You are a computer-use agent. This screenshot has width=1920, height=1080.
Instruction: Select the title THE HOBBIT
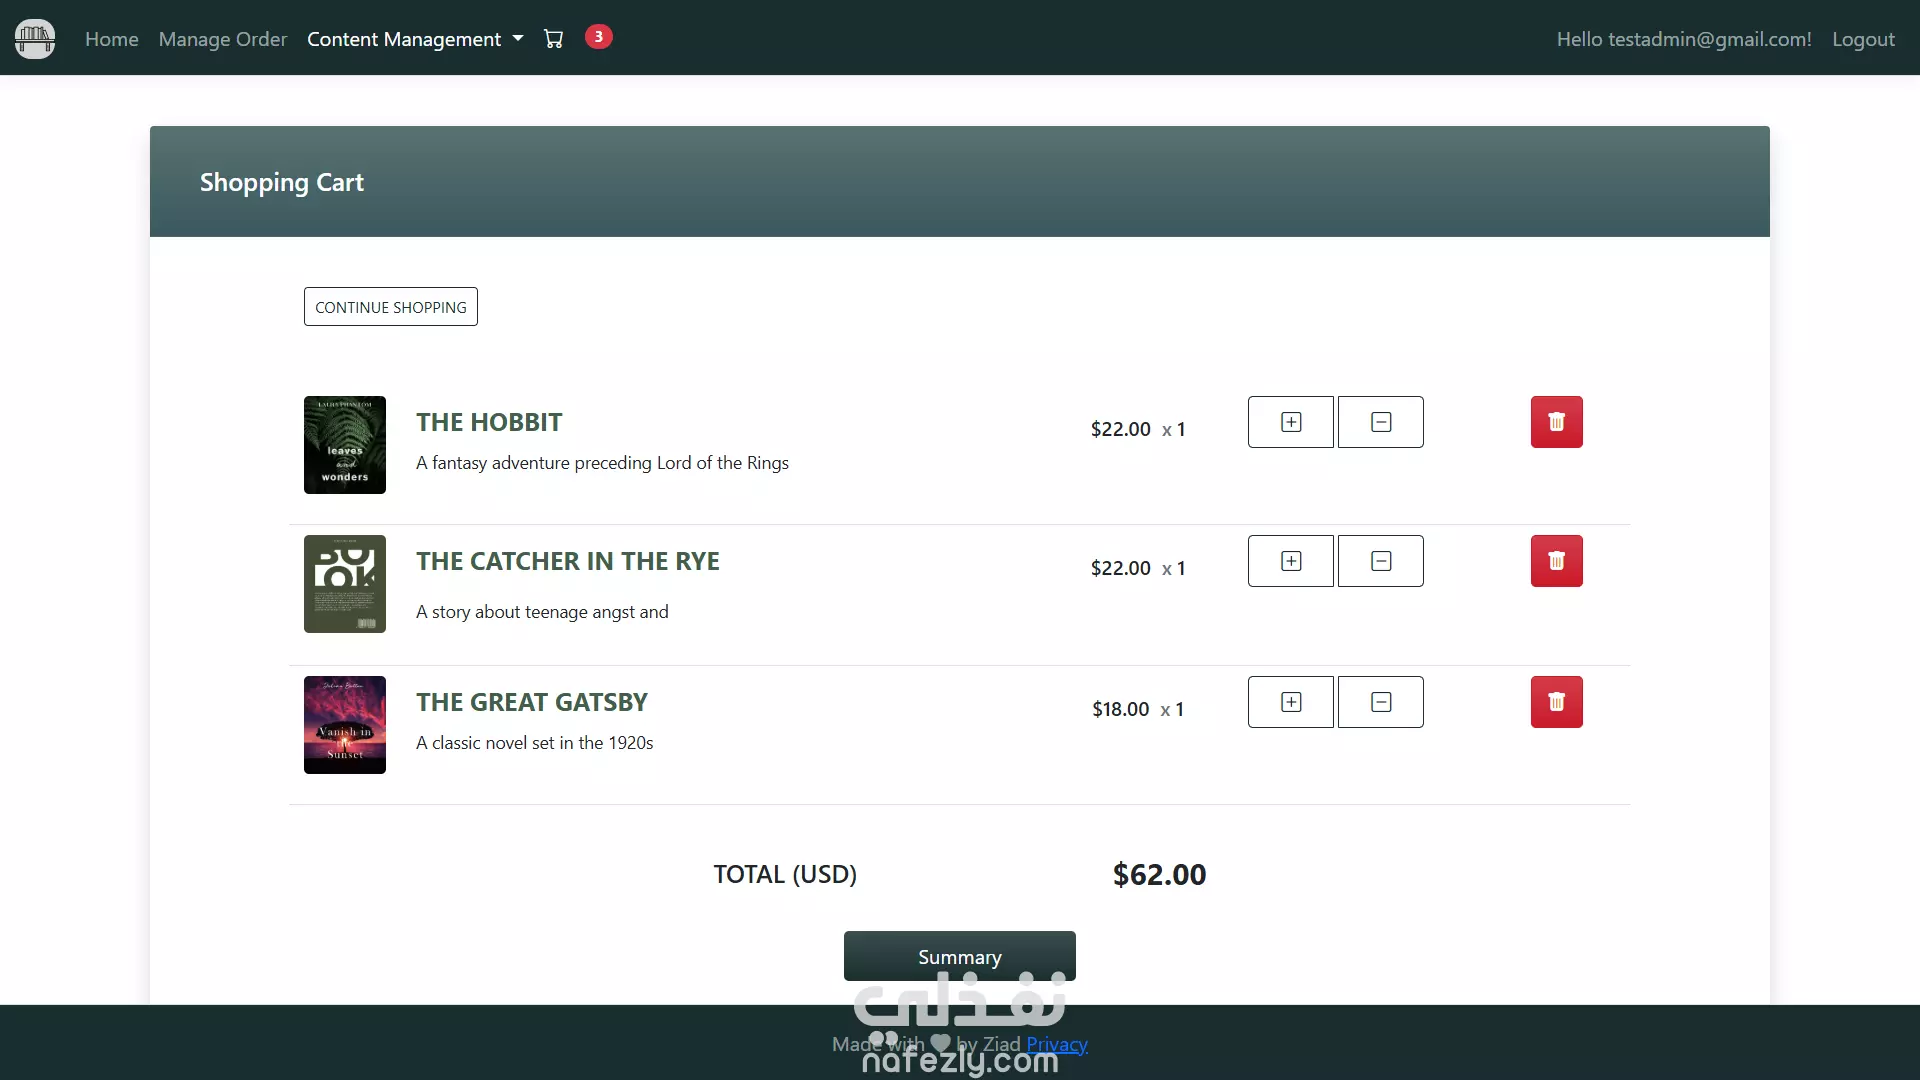(489, 422)
